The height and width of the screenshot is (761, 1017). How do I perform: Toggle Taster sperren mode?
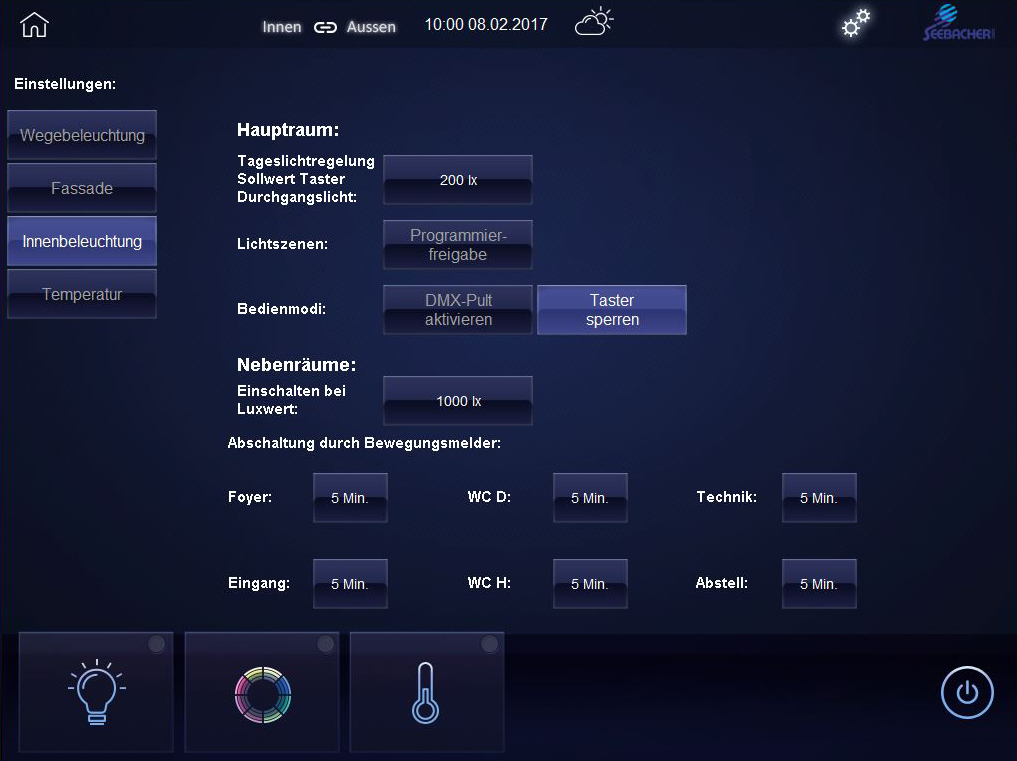coord(612,310)
